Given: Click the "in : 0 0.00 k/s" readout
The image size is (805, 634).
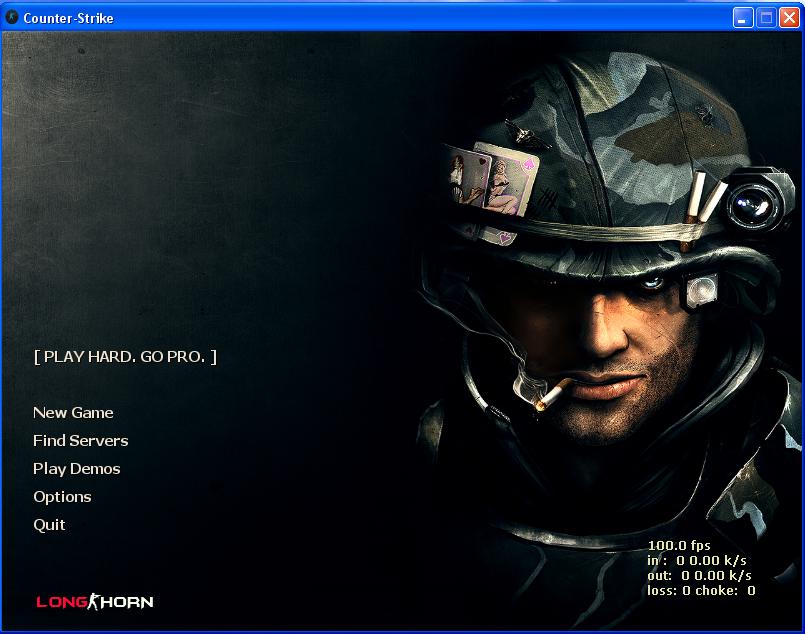Looking at the screenshot, I should [697, 560].
